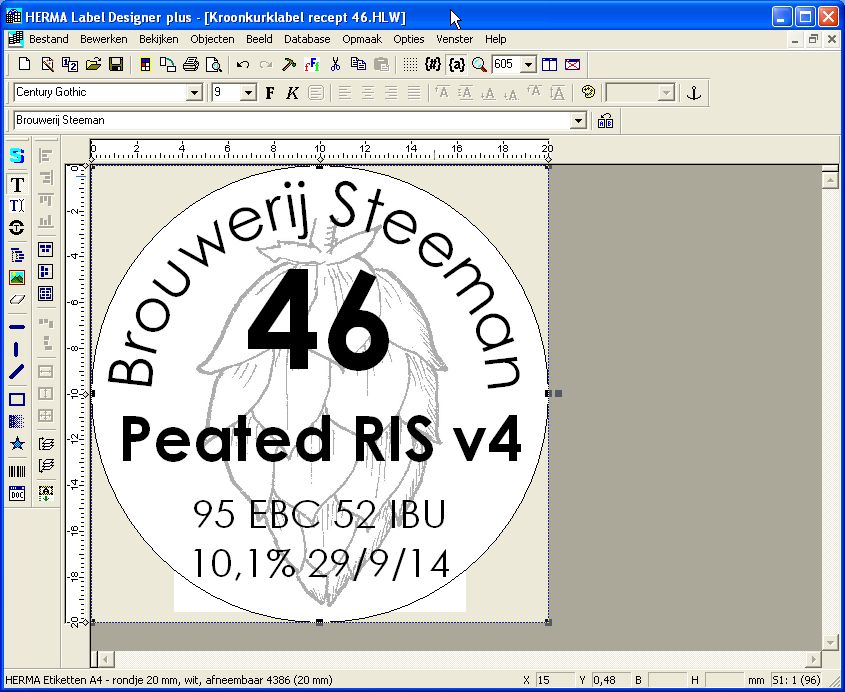The height and width of the screenshot is (692, 845).
Task: Click the Save diskette icon
Action: pos(116,65)
